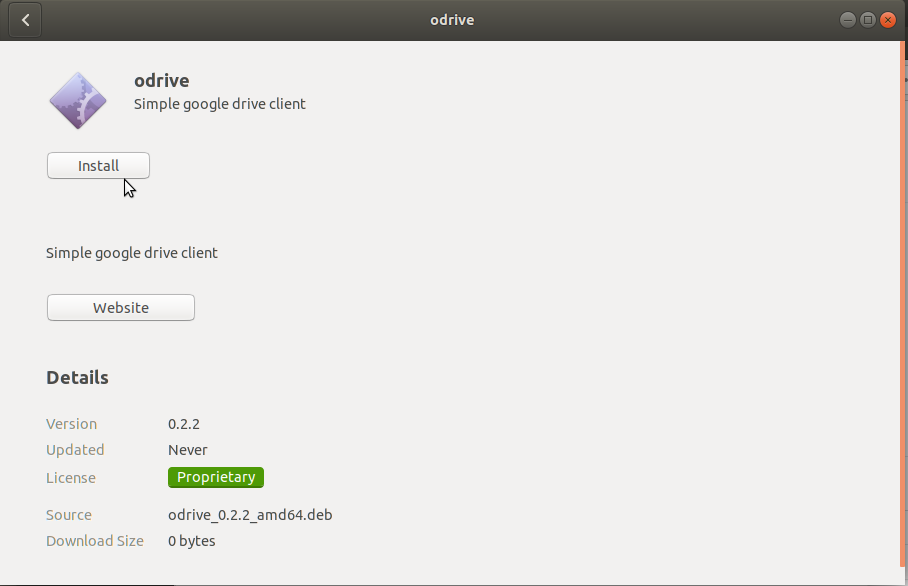Maximize the odrive software window

[x=867, y=20]
